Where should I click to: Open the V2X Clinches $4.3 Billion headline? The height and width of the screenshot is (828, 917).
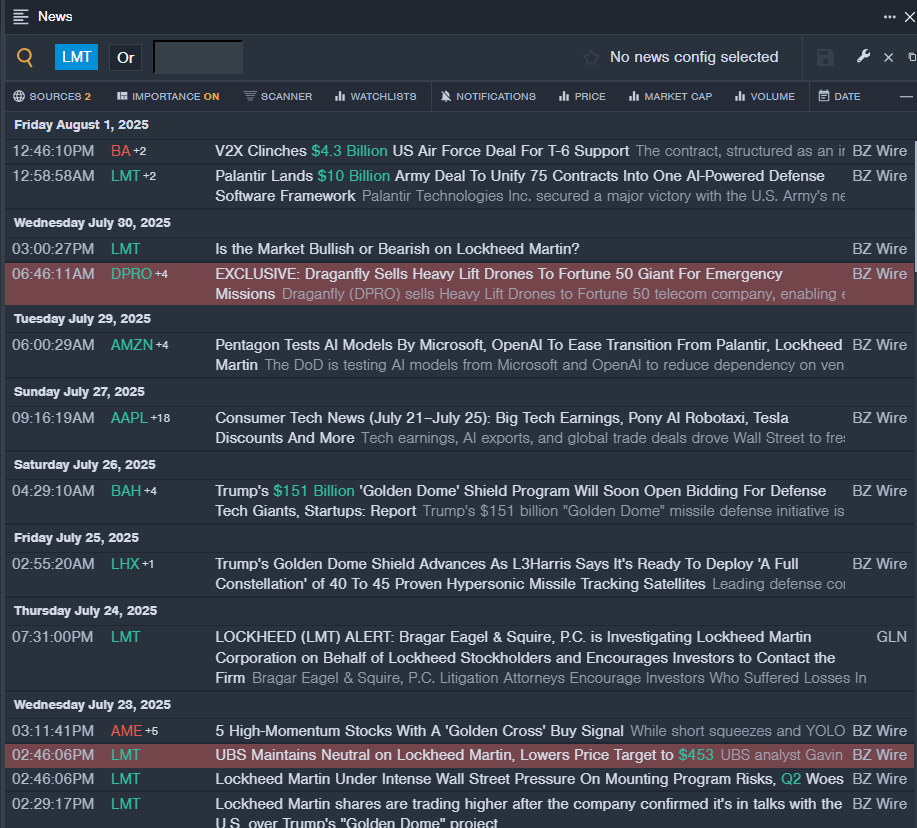tap(422, 151)
